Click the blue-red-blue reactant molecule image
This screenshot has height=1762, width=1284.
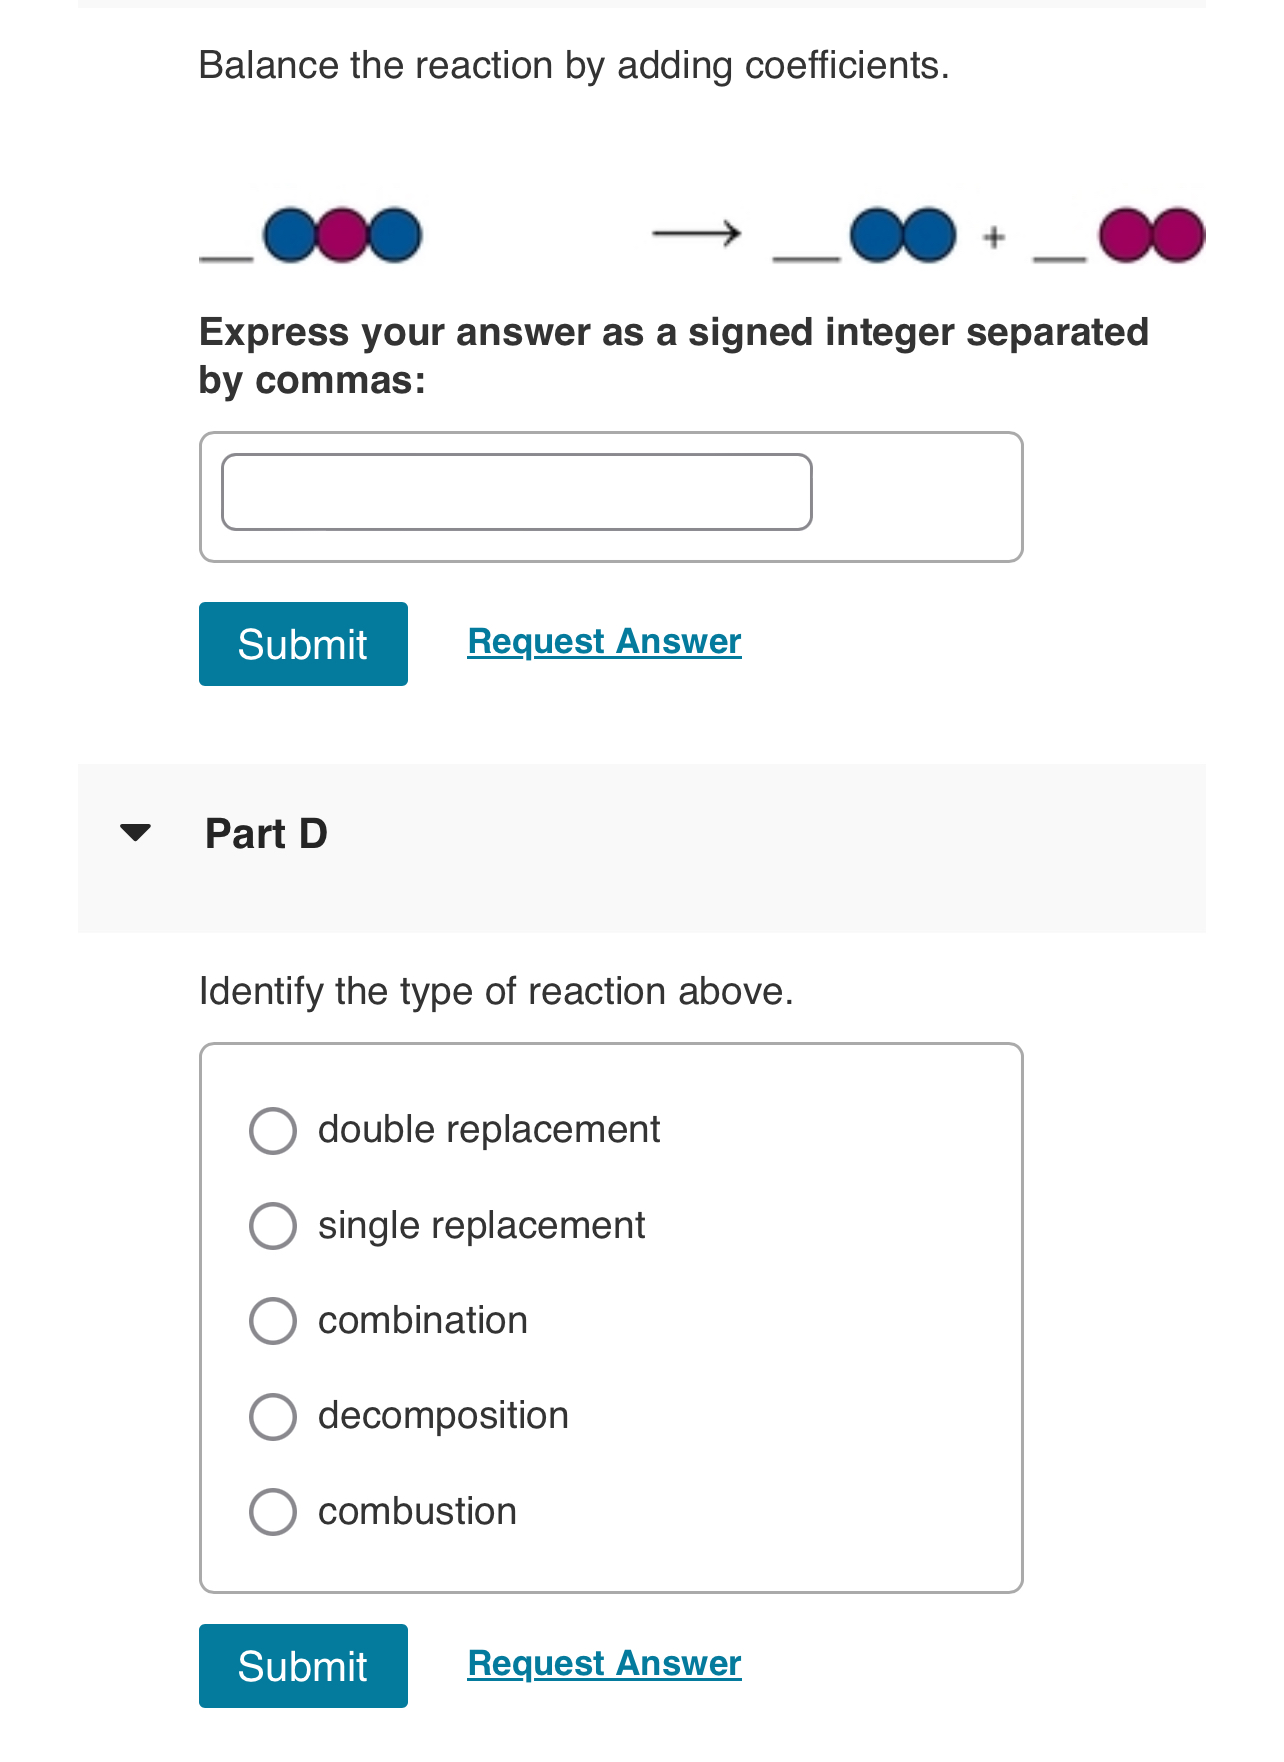pos(342,236)
